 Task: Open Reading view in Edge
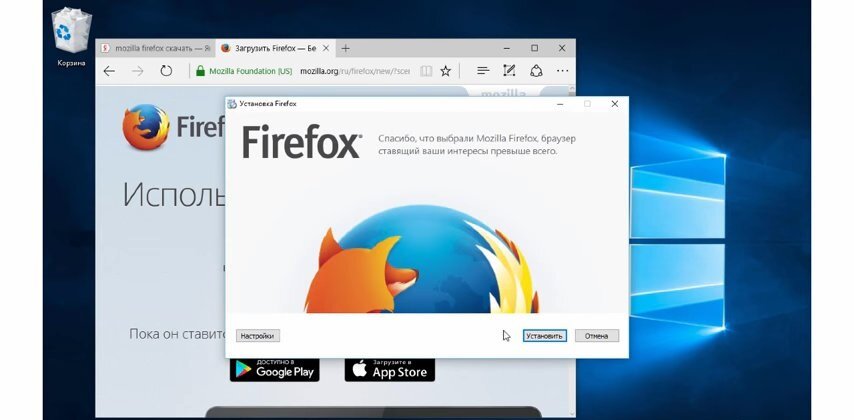(x=426, y=71)
